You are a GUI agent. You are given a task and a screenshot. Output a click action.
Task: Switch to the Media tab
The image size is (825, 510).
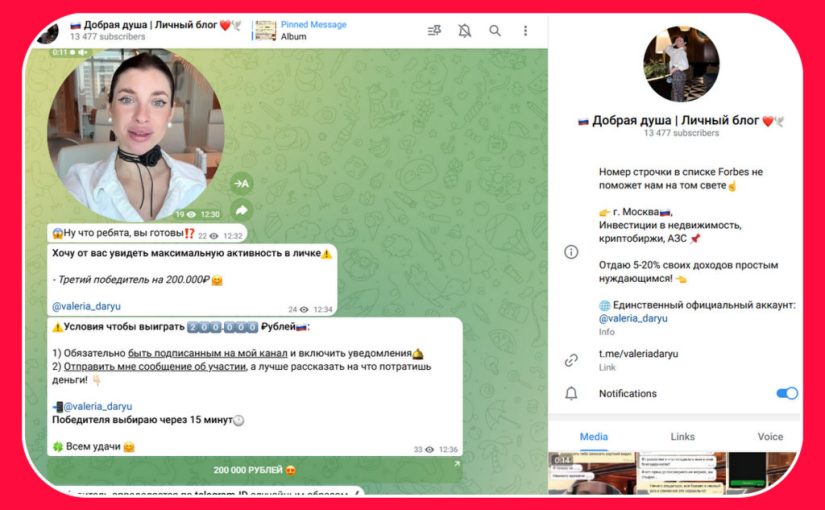[594, 436]
